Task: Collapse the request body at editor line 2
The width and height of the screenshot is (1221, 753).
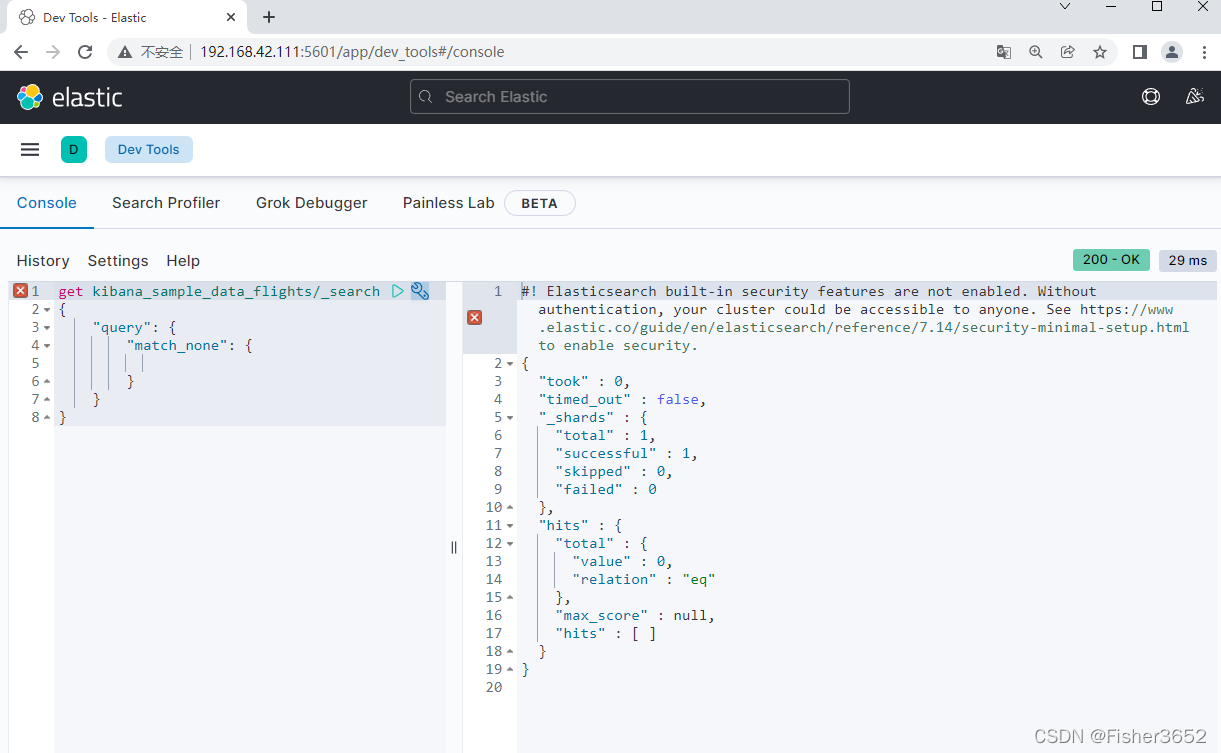Action: coord(46,309)
